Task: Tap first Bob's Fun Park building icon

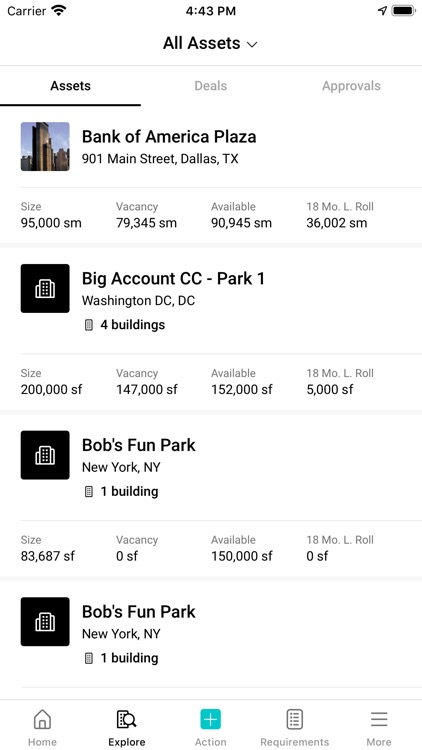Action: [45, 455]
